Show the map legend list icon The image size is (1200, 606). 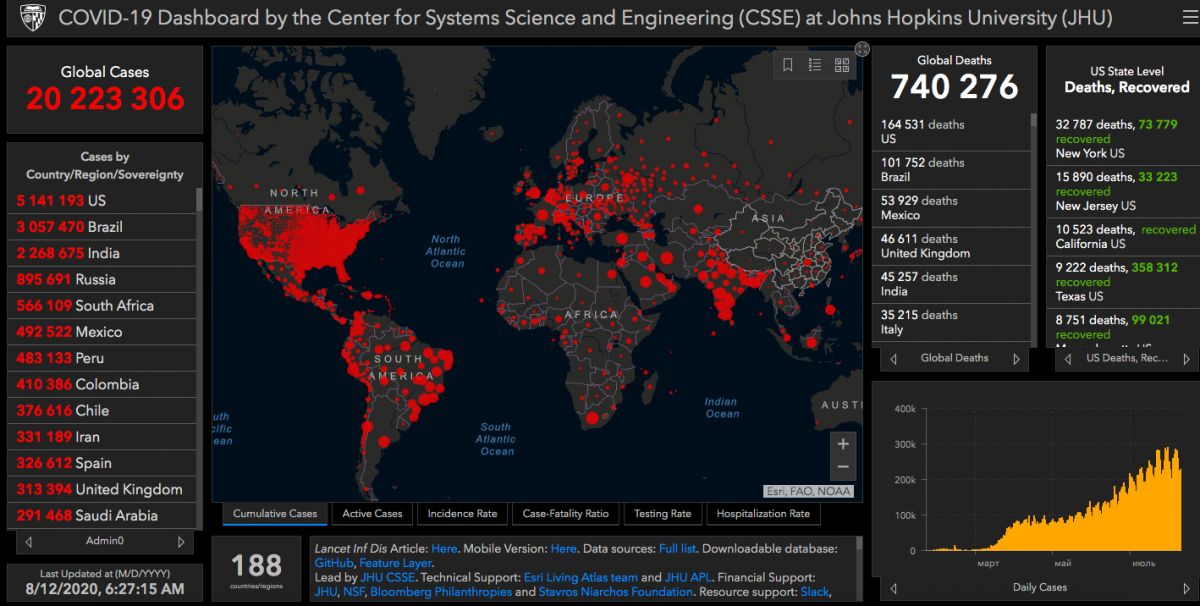[815, 65]
